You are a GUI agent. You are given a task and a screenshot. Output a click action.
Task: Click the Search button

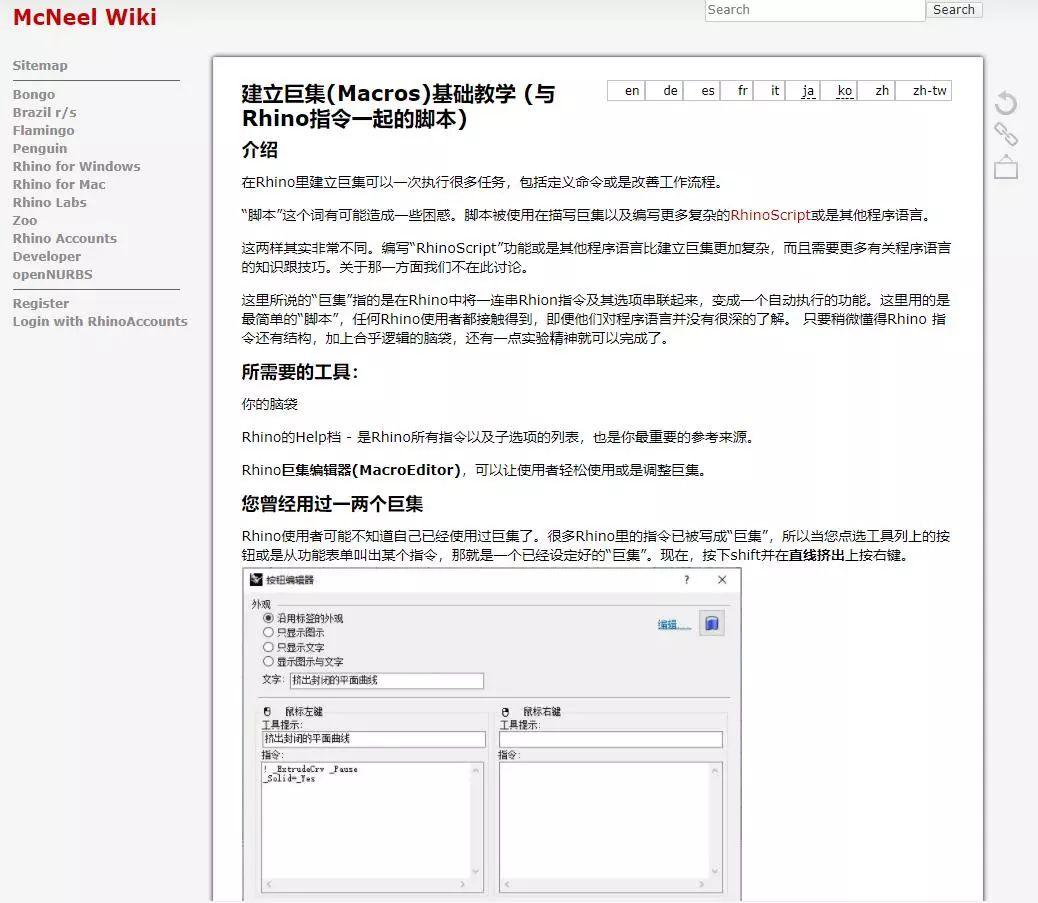pyautogui.click(x=954, y=9)
